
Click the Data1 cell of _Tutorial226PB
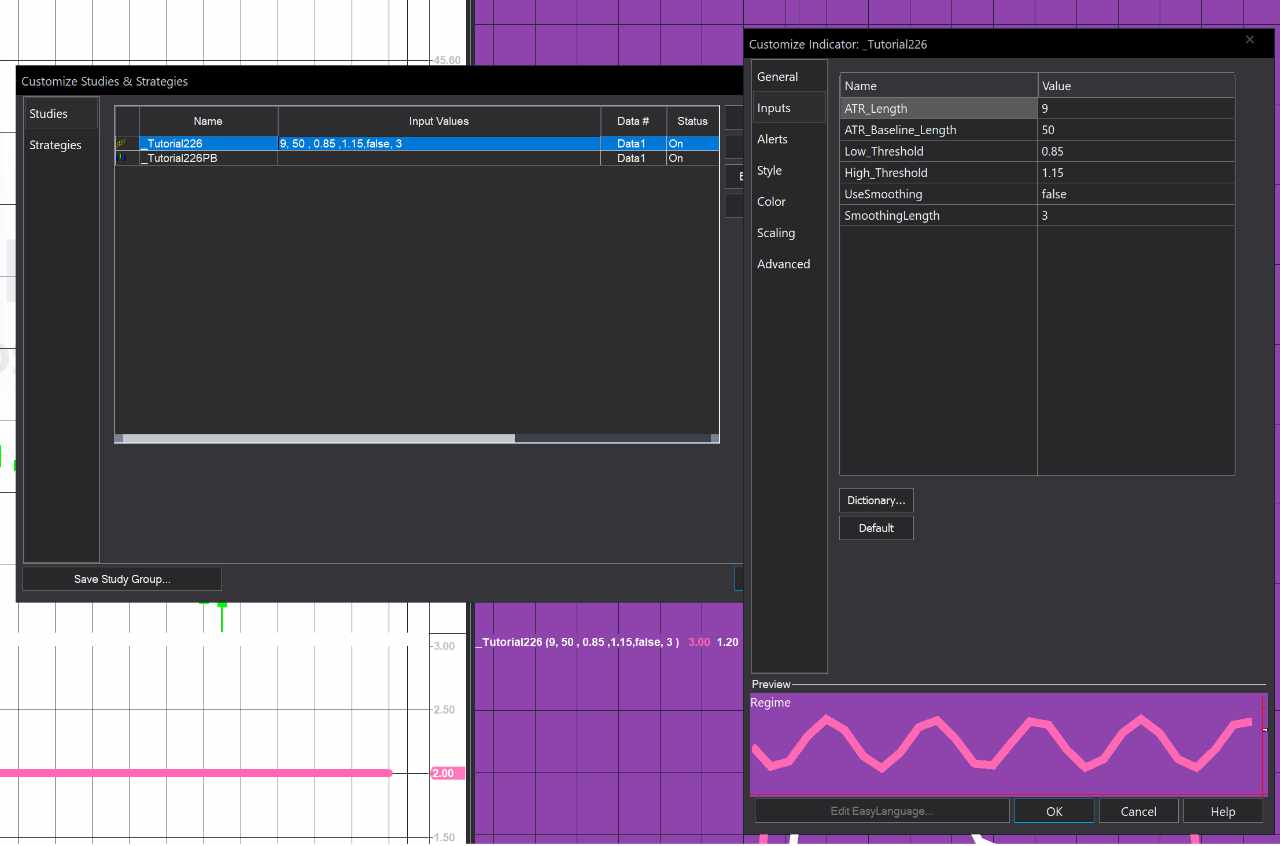click(633, 158)
